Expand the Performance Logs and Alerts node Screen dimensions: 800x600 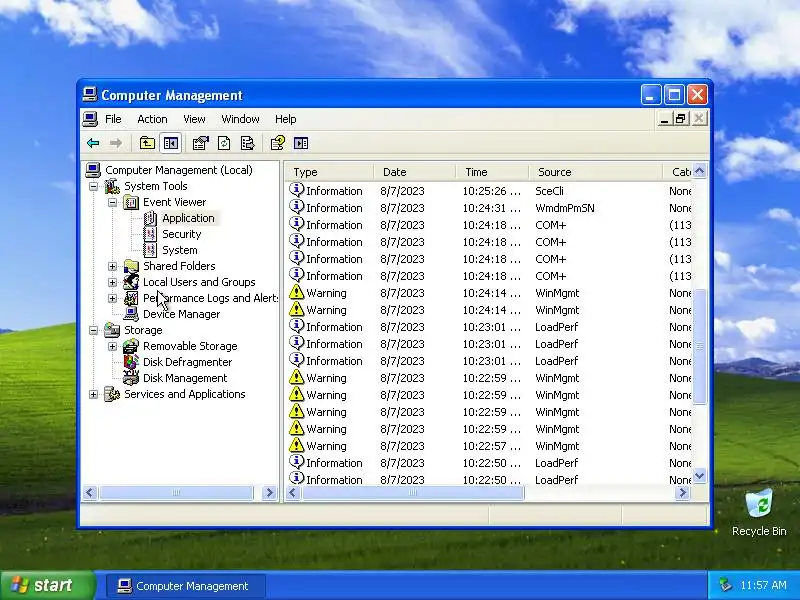(x=112, y=298)
